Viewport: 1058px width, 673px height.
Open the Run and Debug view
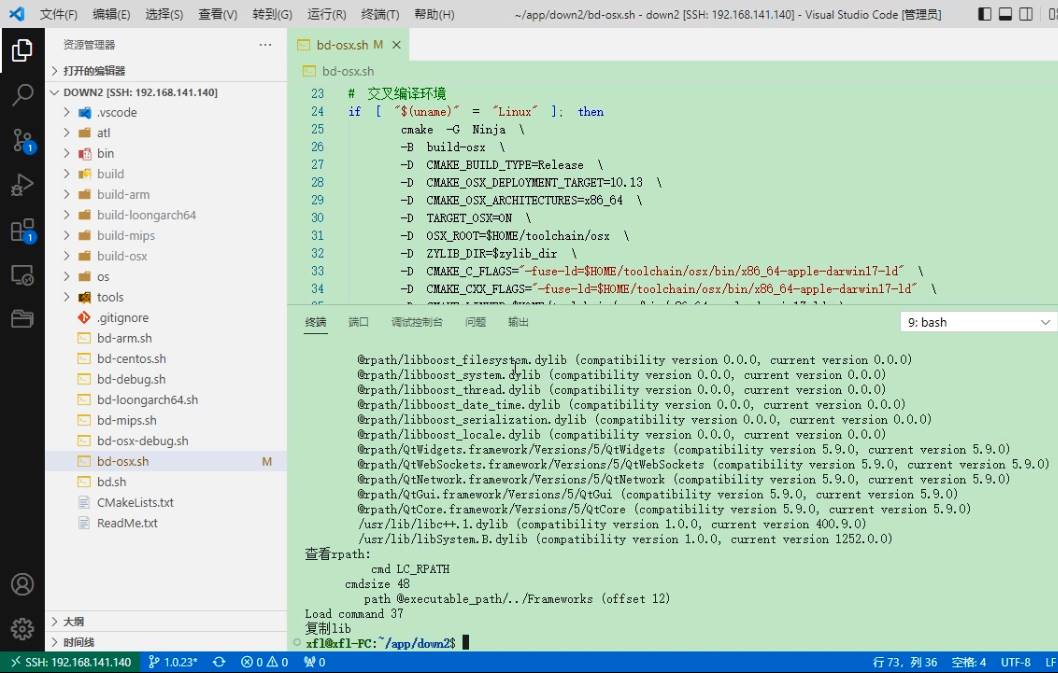coord(22,185)
